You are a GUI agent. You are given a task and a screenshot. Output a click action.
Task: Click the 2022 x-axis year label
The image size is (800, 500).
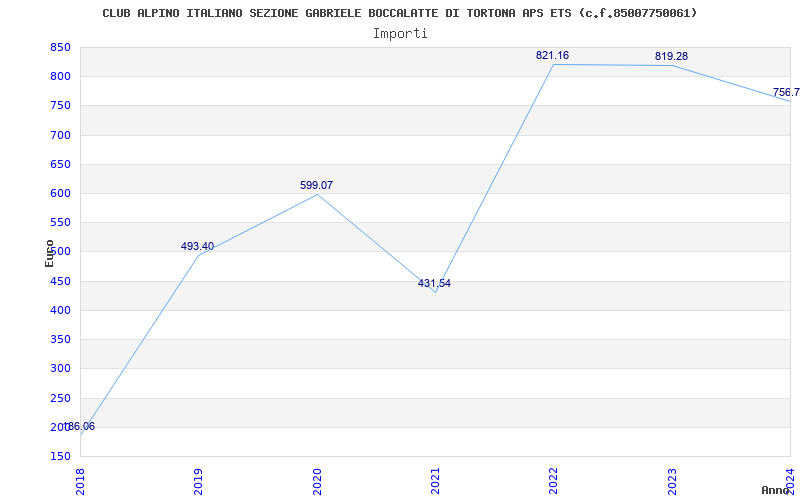[x=554, y=481]
